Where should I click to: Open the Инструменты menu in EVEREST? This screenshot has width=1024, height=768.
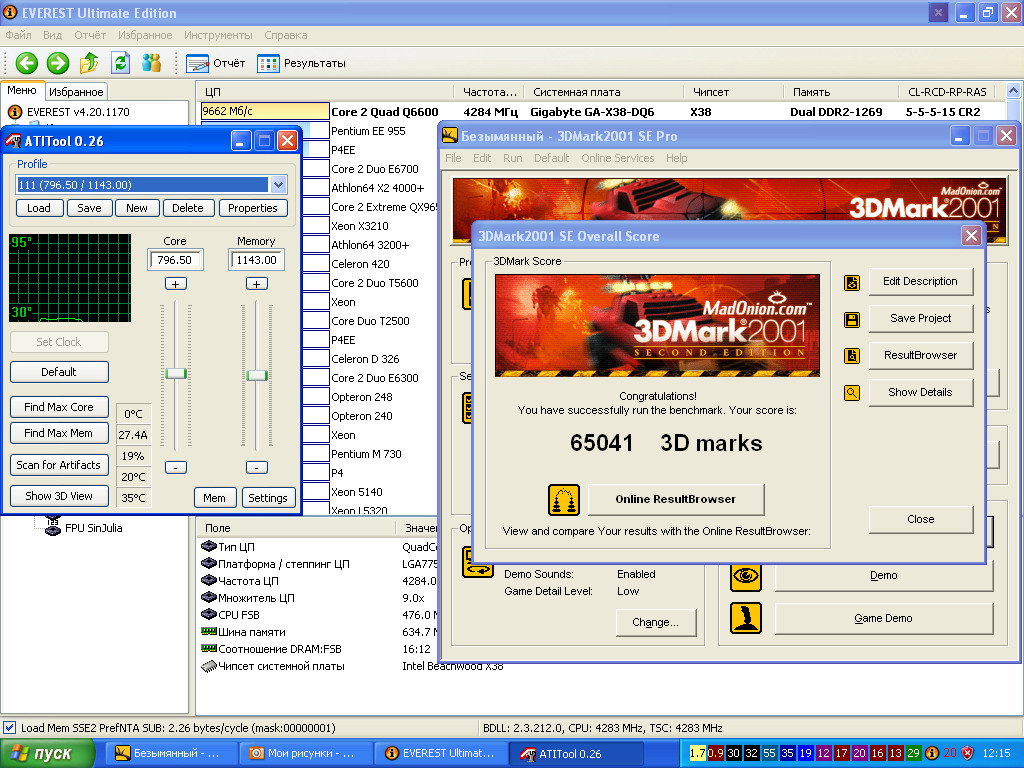point(218,35)
